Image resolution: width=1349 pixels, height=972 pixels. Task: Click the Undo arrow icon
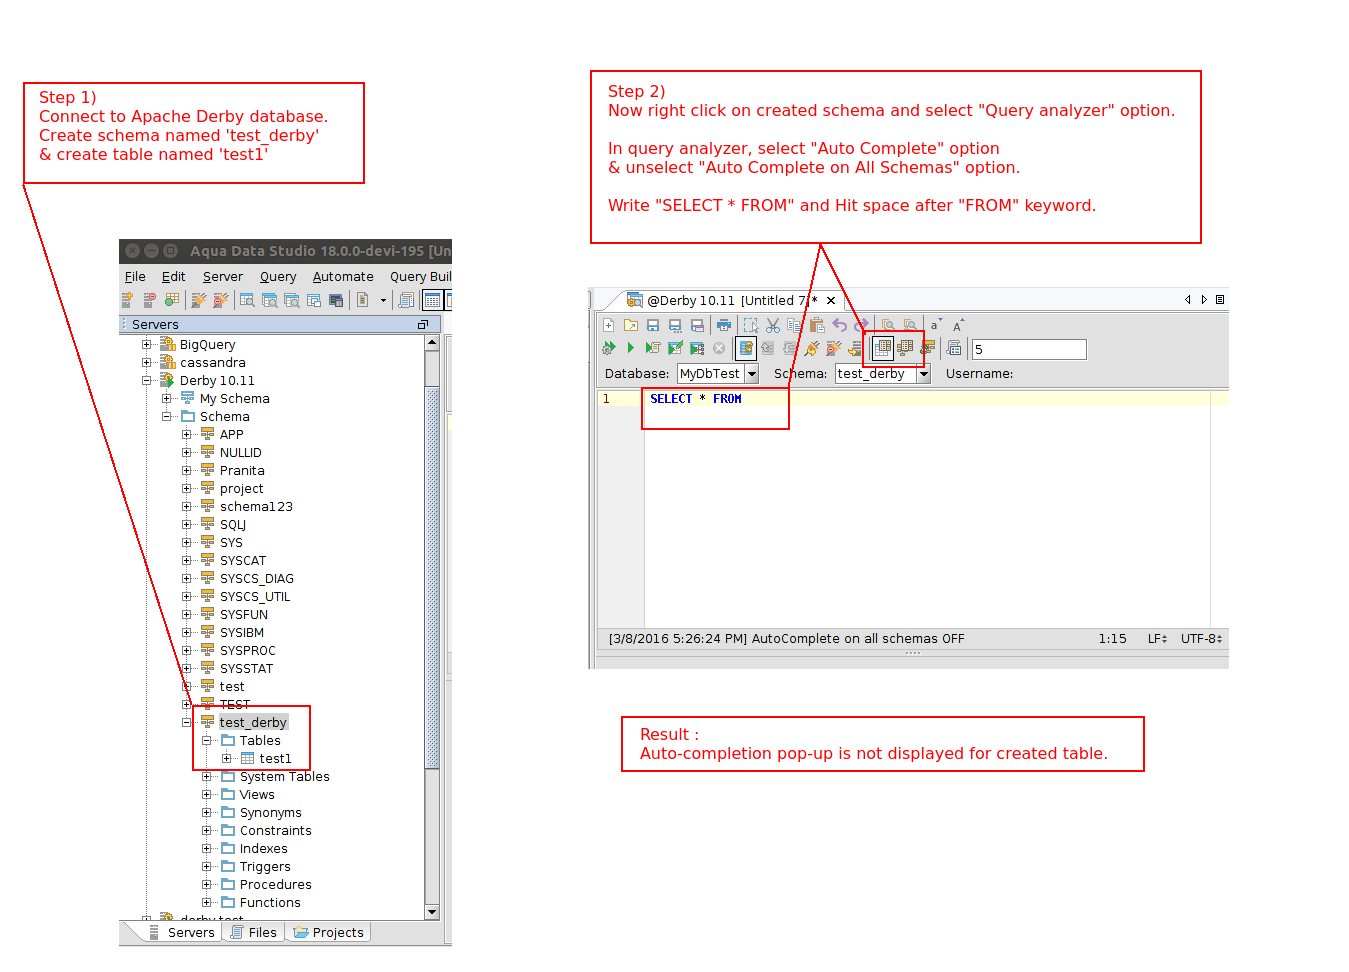coord(840,325)
